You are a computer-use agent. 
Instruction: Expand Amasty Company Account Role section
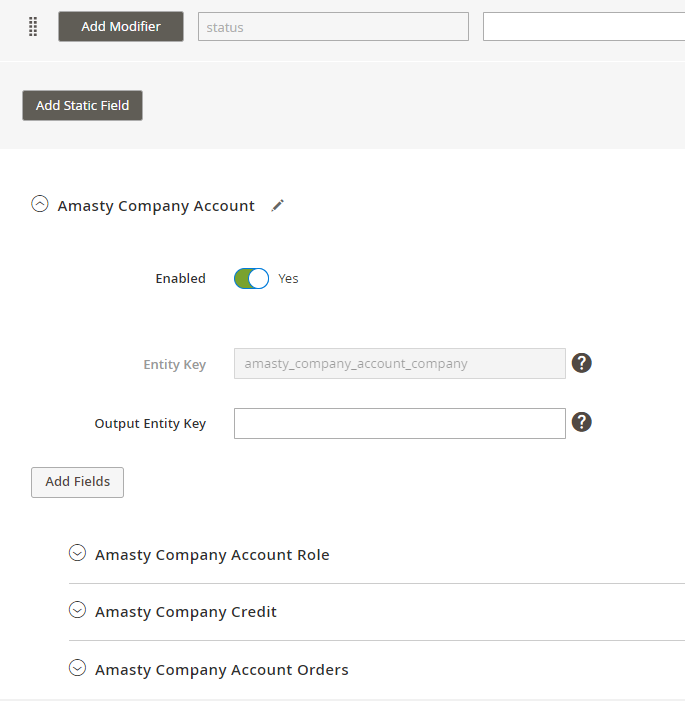77,553
